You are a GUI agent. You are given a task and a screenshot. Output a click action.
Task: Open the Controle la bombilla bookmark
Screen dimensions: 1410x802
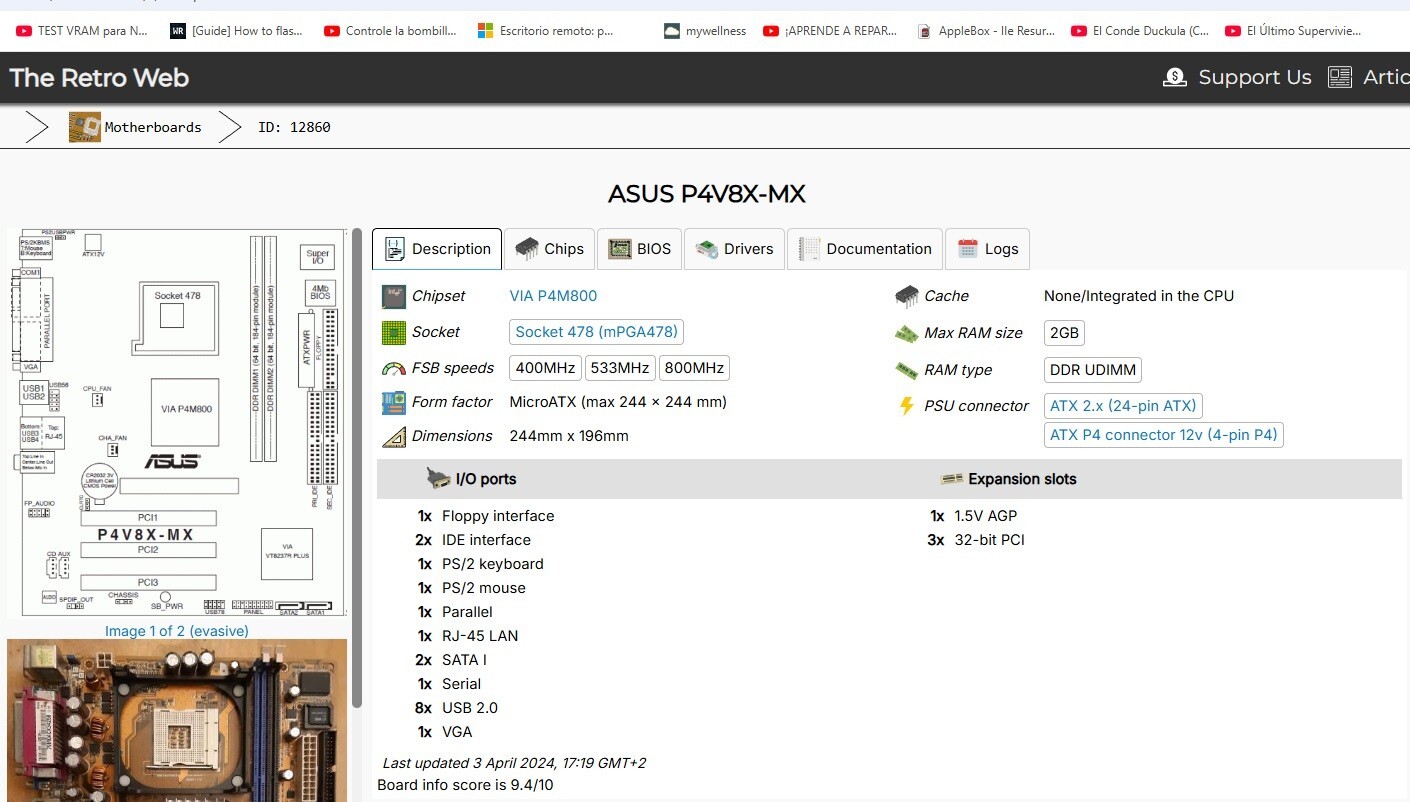pos(391,31)
